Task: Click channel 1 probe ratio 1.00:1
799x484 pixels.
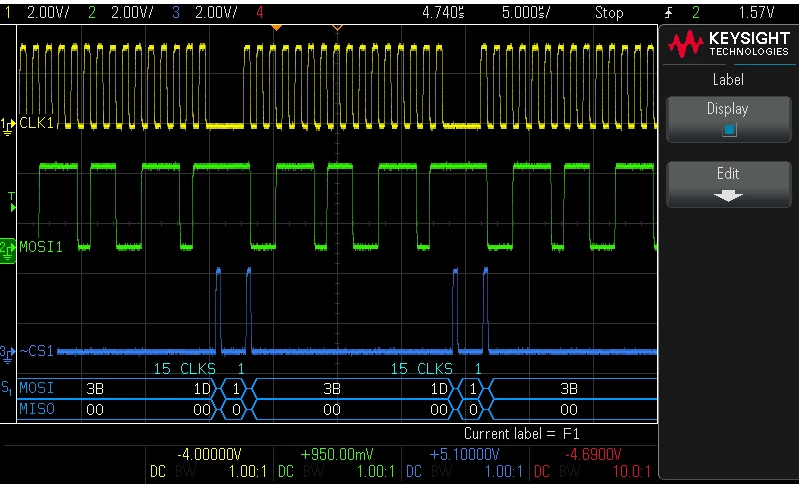Action: (248, 472)
